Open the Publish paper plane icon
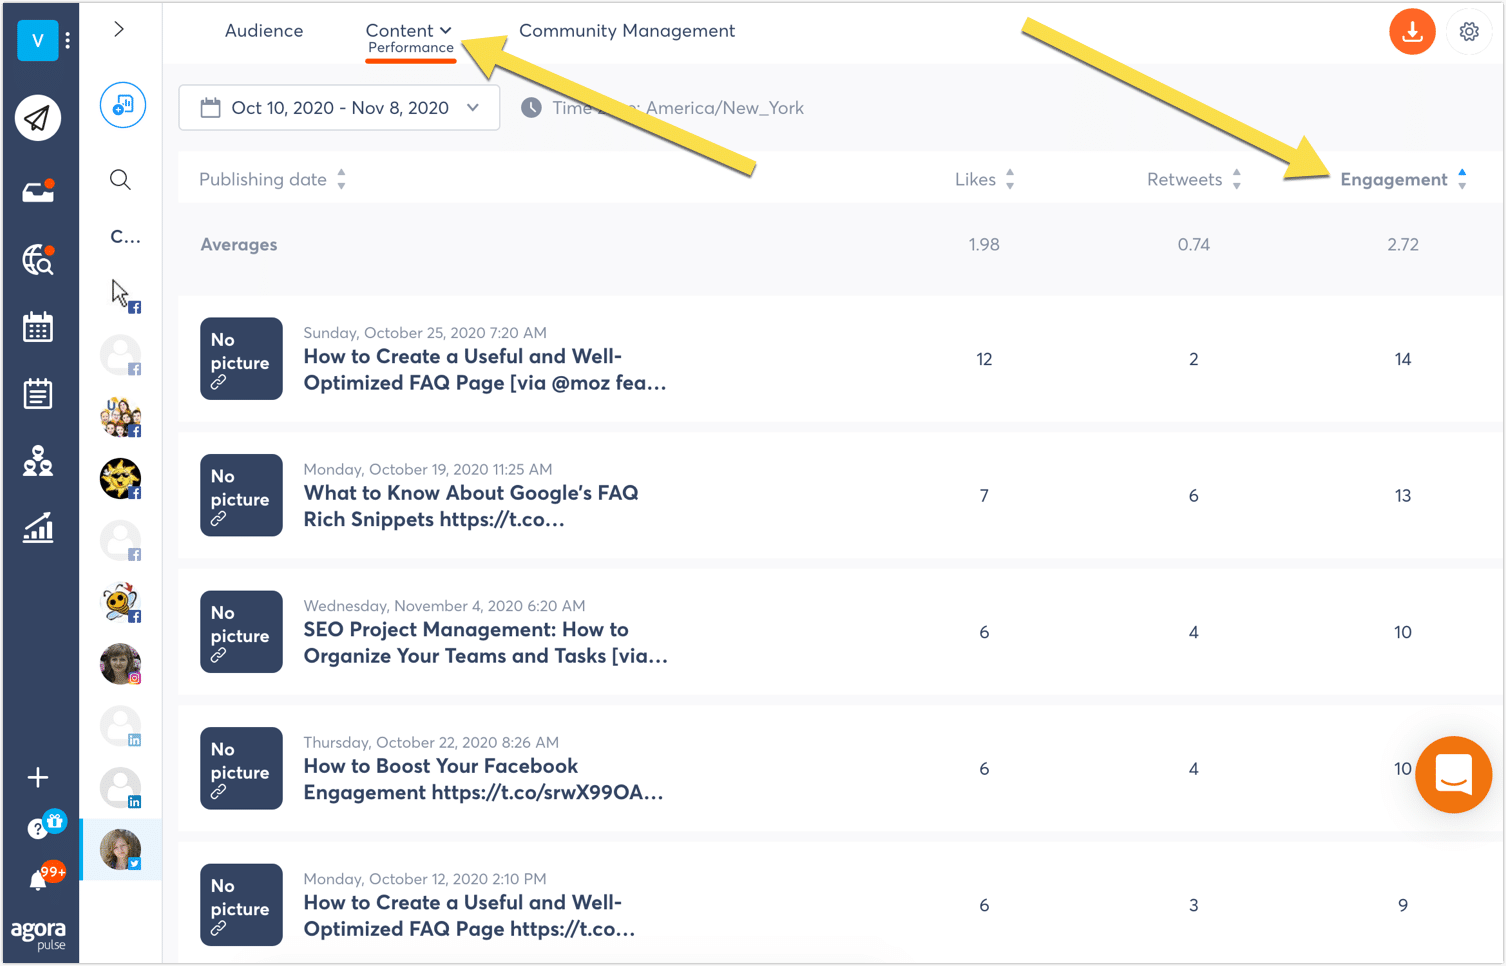The image size is (1506, 966). pos(38,118)
